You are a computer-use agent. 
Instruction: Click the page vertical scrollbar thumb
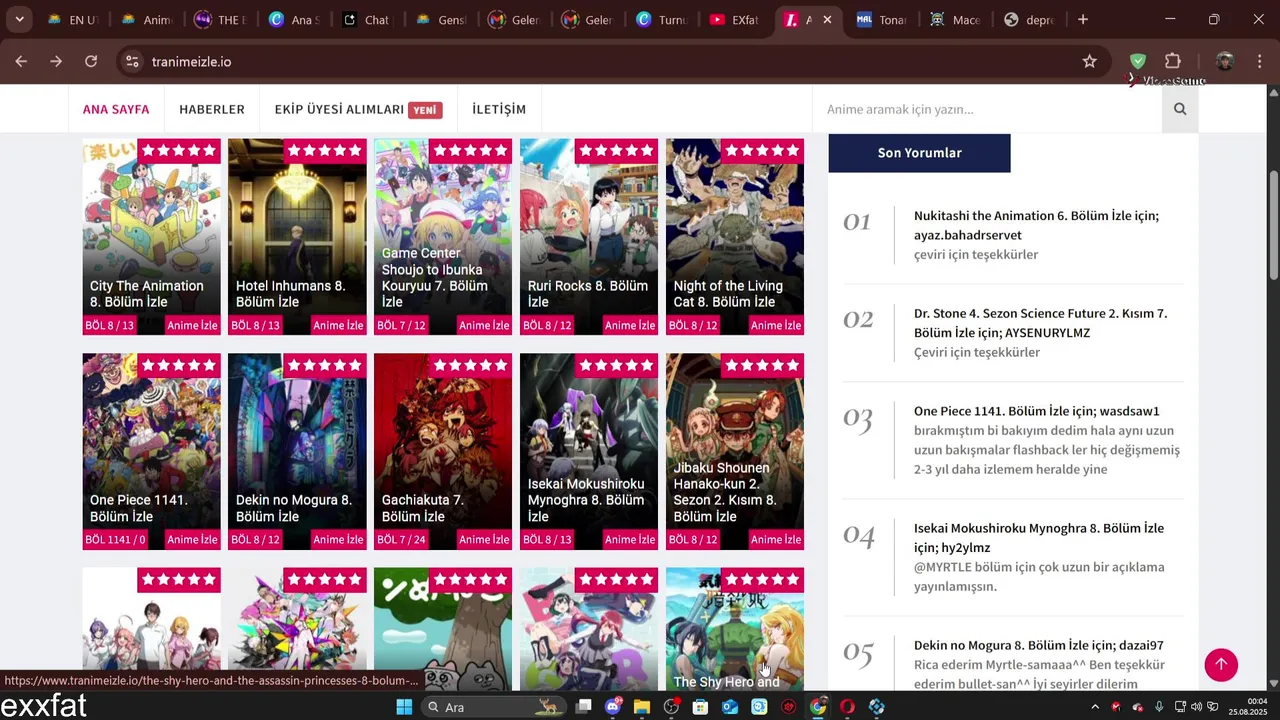1272,225
